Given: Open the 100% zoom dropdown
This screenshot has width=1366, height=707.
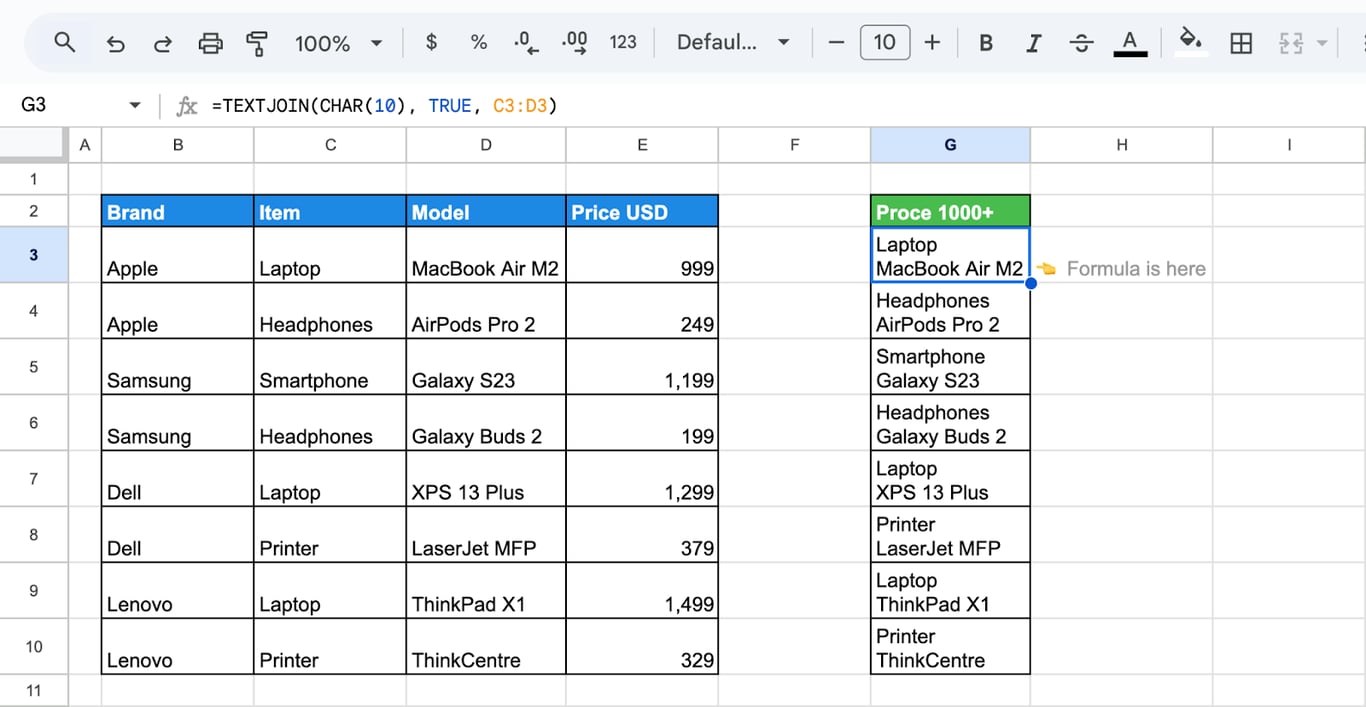Looking at the screenshot, I should (339, 43).
